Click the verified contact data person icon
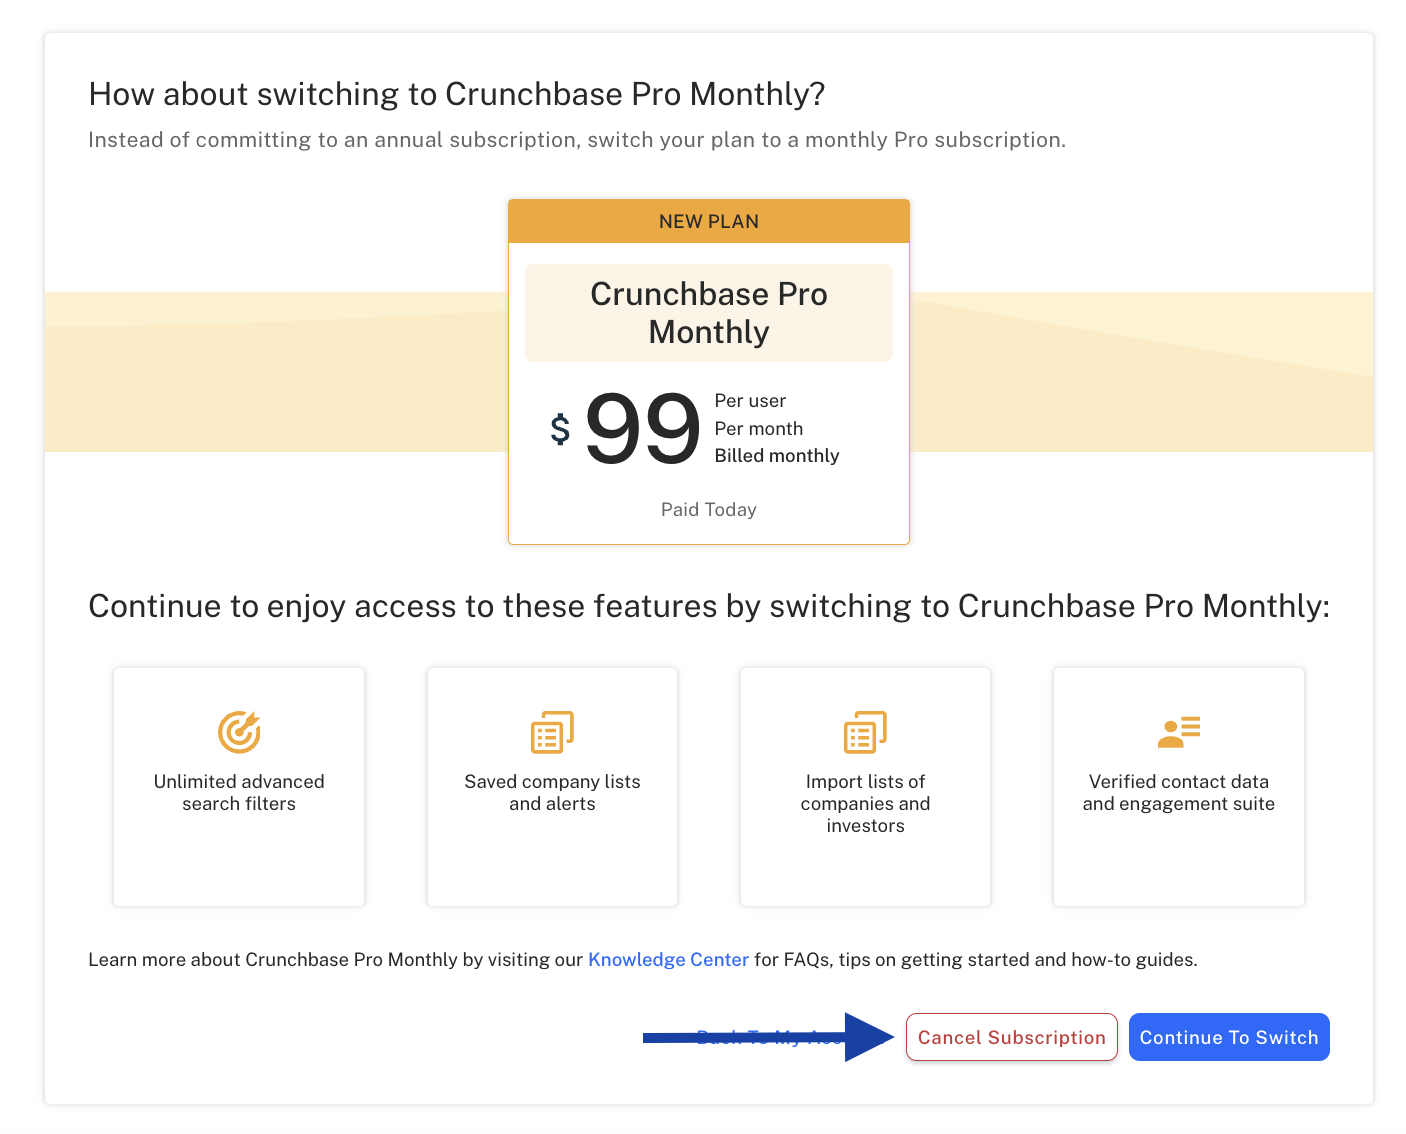This screenshot has width=1406, height=1134. 1179,732
